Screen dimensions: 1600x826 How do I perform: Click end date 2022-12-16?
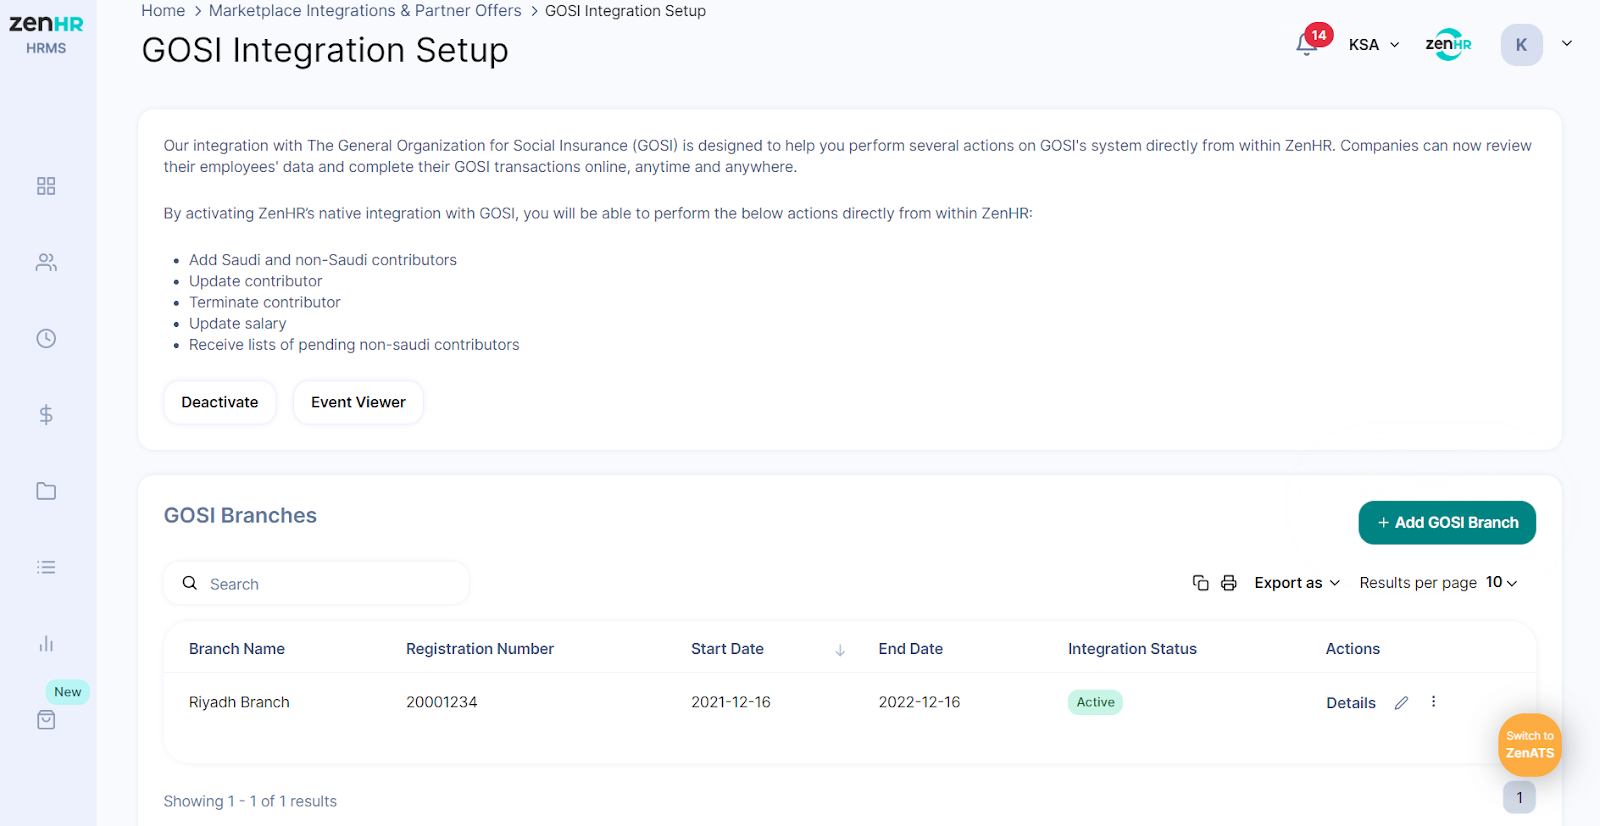tap(919, 702)
